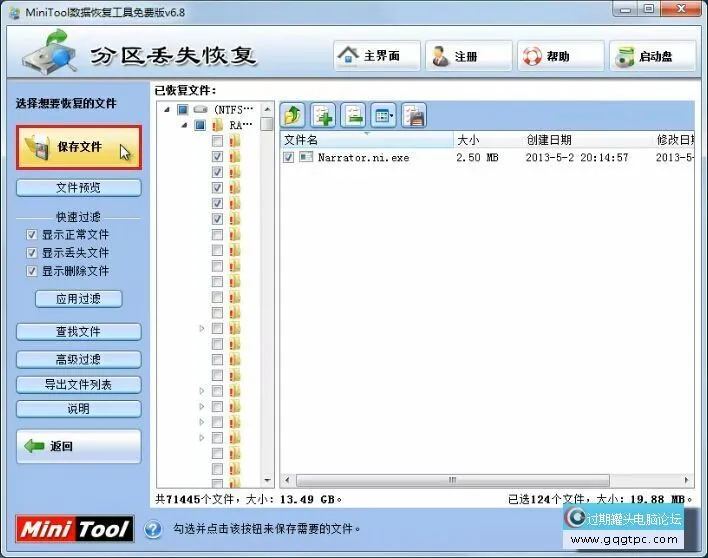Screen dimensions: 708x558
Task: Click the save-list floppy disk toolbar icon
Action: coord(414,115)
